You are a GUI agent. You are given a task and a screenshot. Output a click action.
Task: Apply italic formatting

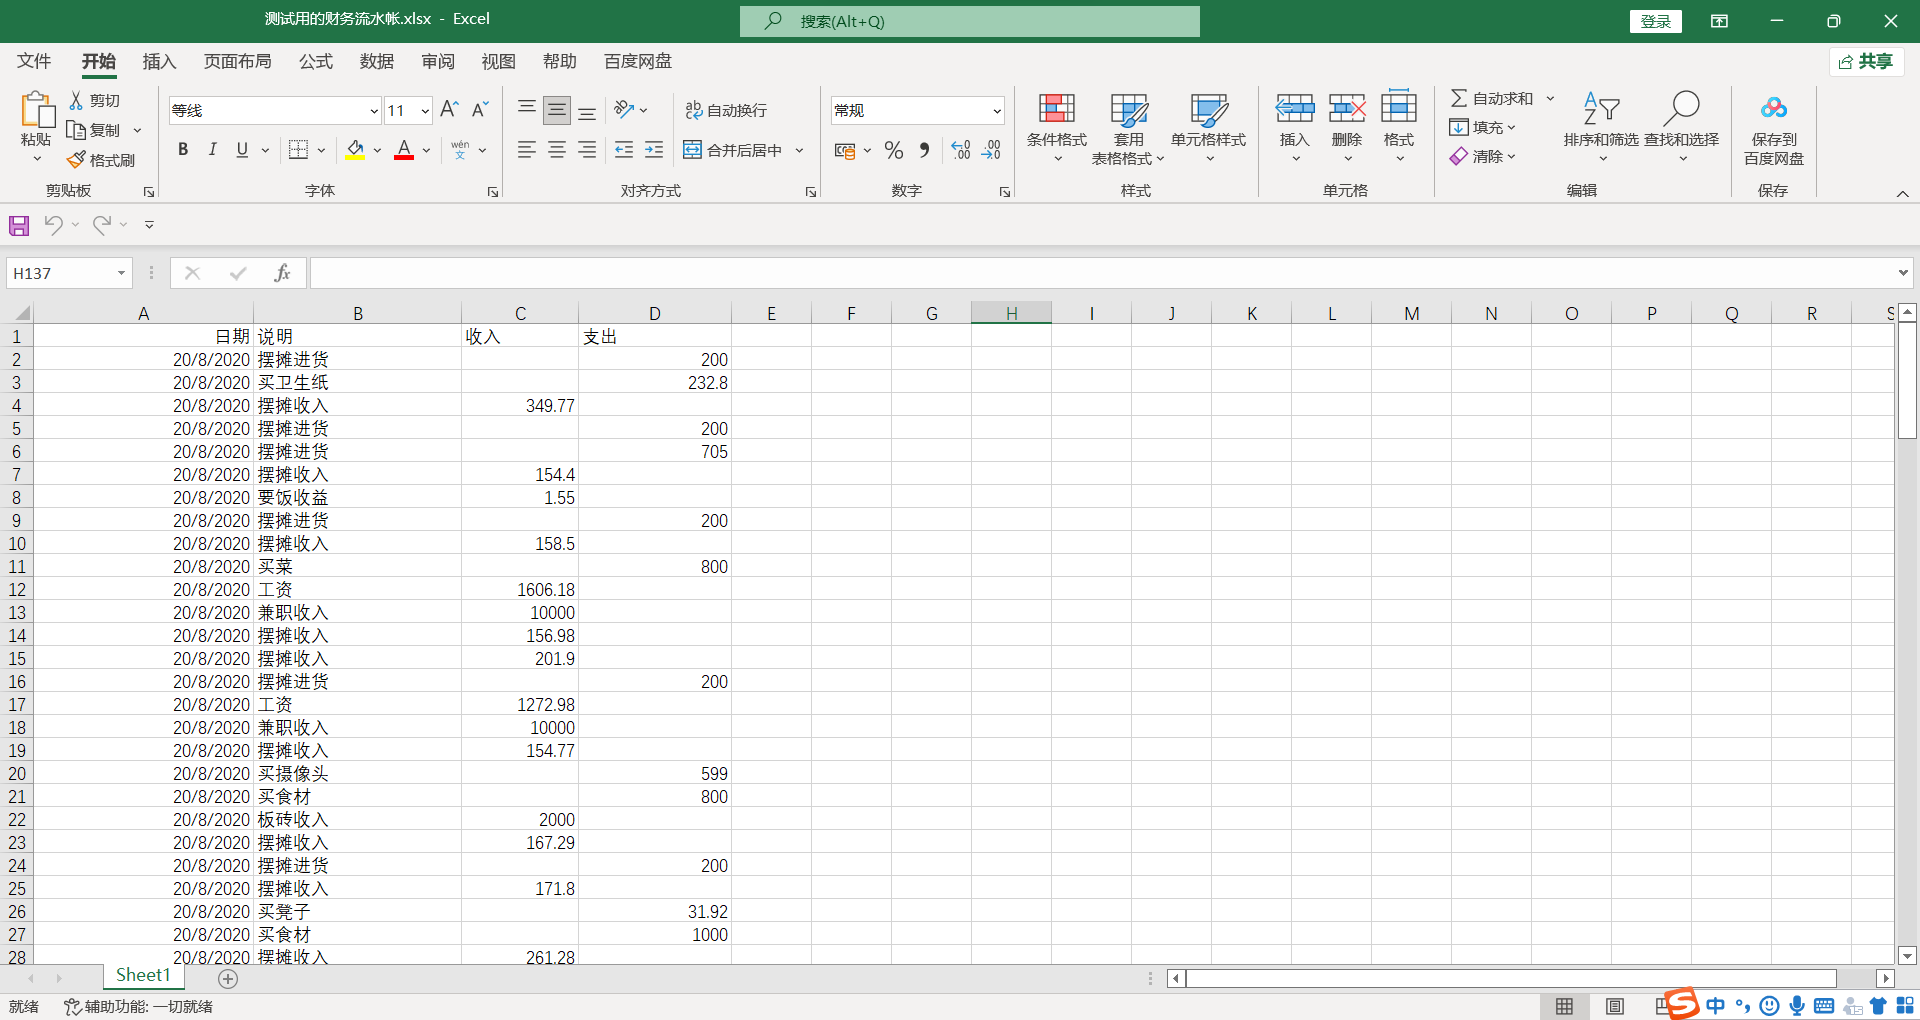(212, 149)
